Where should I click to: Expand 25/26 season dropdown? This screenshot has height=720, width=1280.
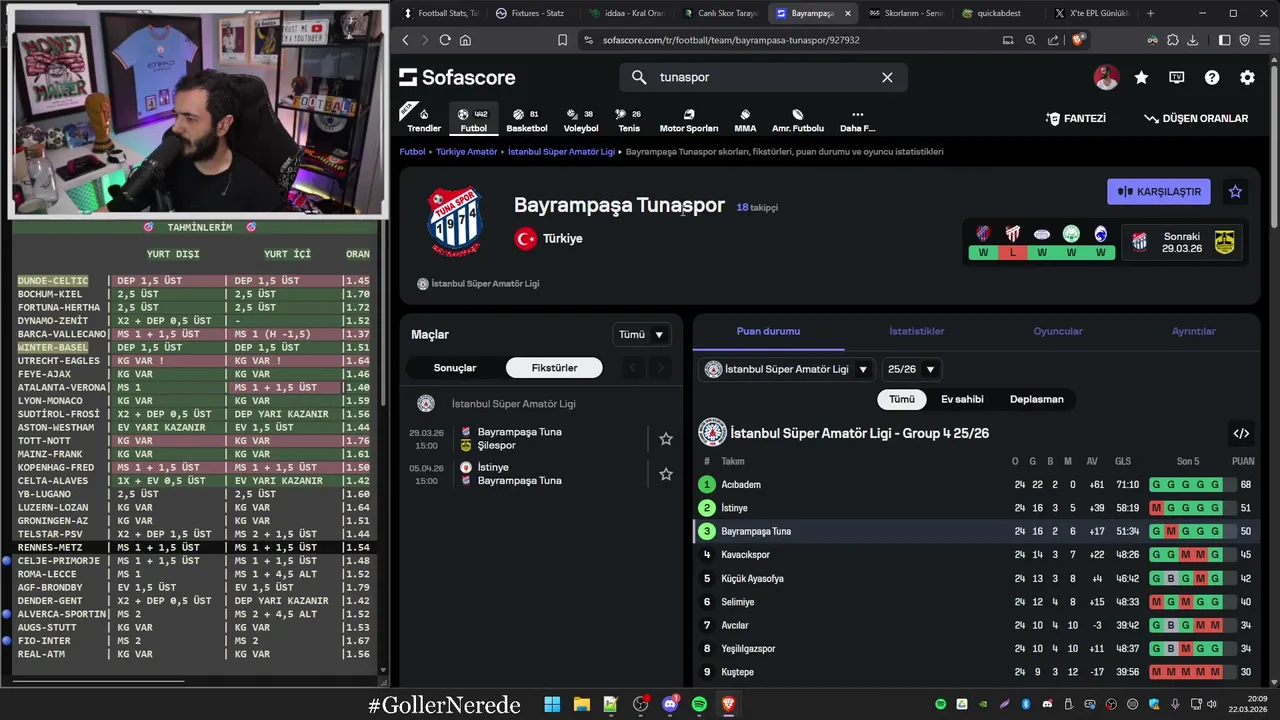click(911, 369)
